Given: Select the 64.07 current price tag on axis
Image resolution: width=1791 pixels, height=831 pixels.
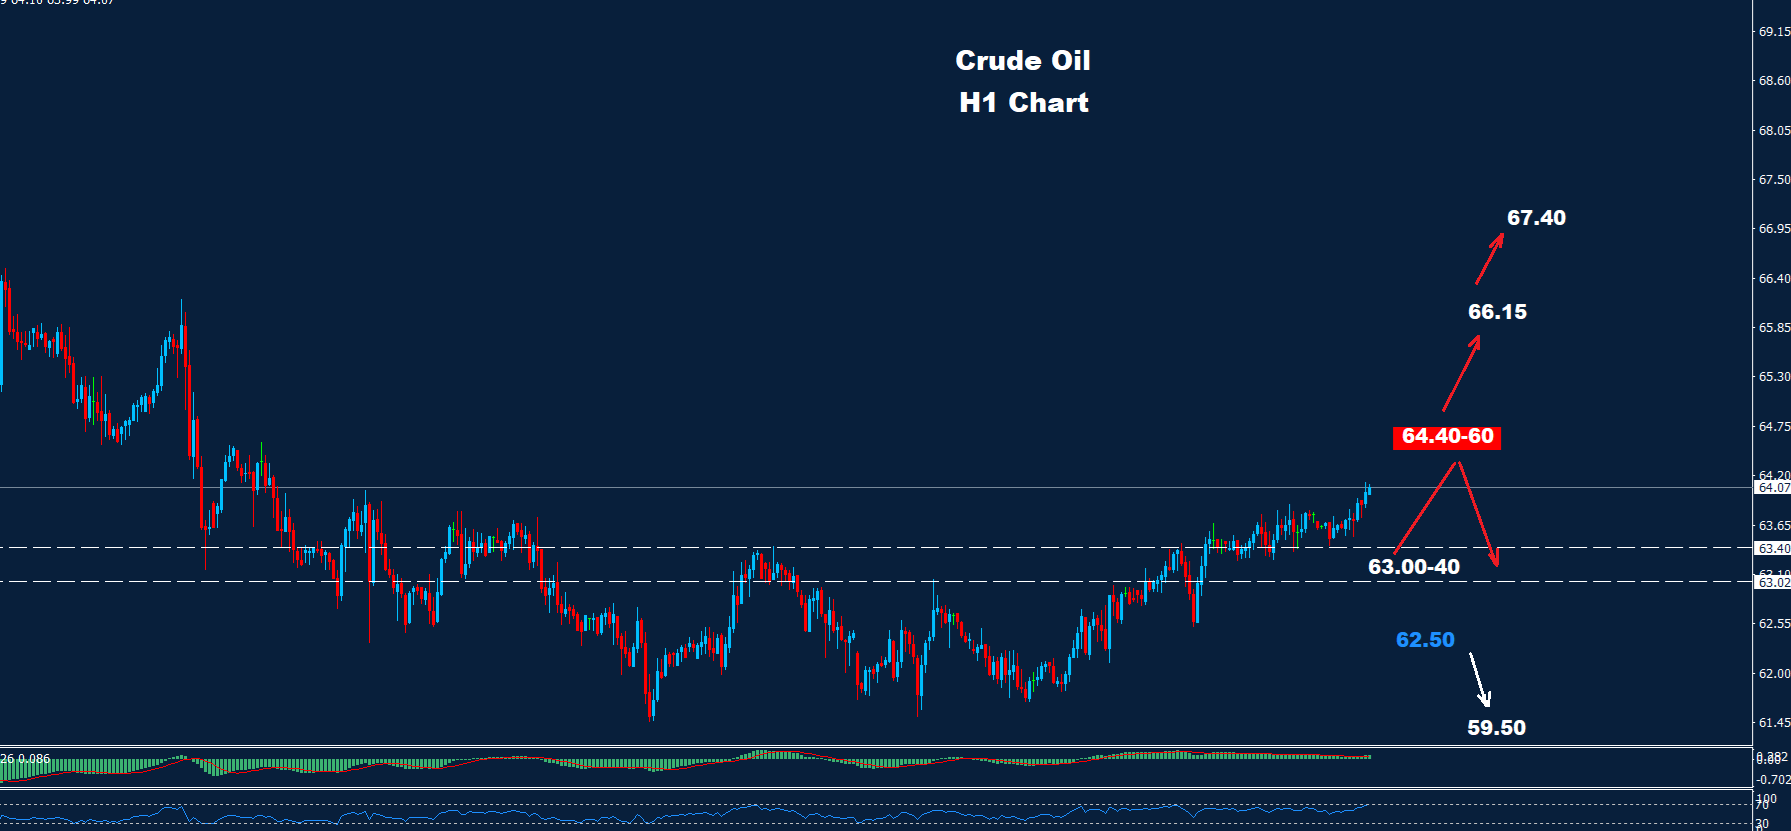Looking at the screenshot, I should (1773, 488).
